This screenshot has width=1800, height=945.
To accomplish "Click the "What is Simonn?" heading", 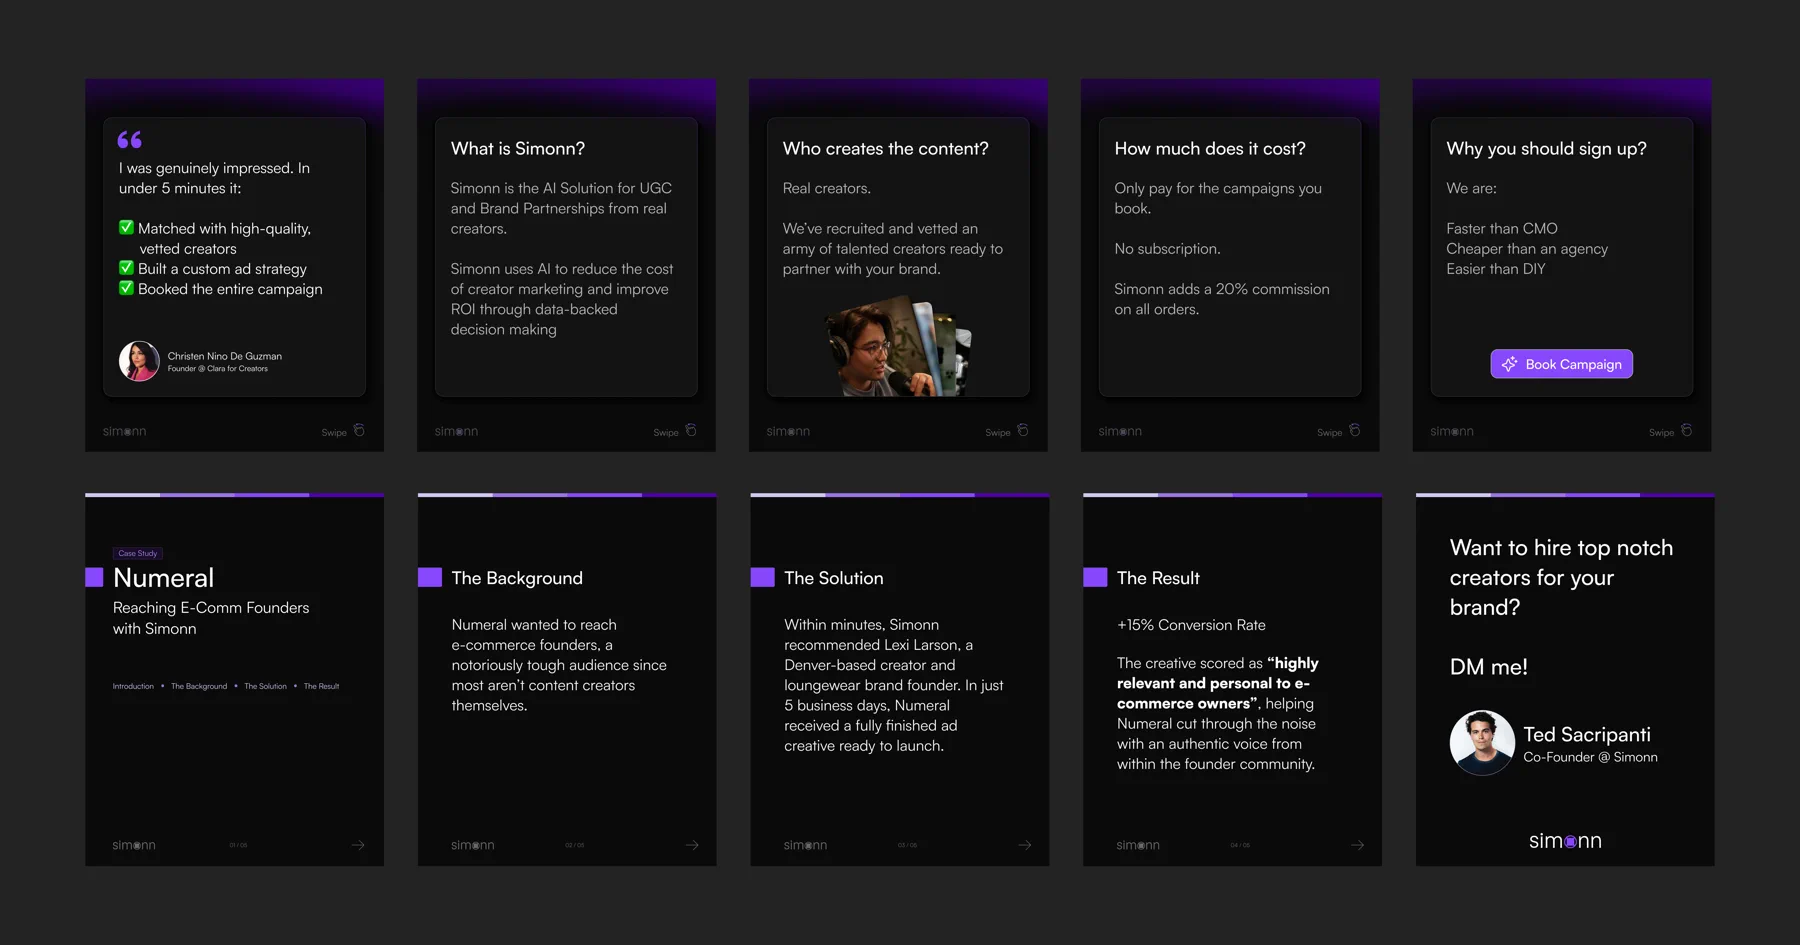I will pos(518,149).
